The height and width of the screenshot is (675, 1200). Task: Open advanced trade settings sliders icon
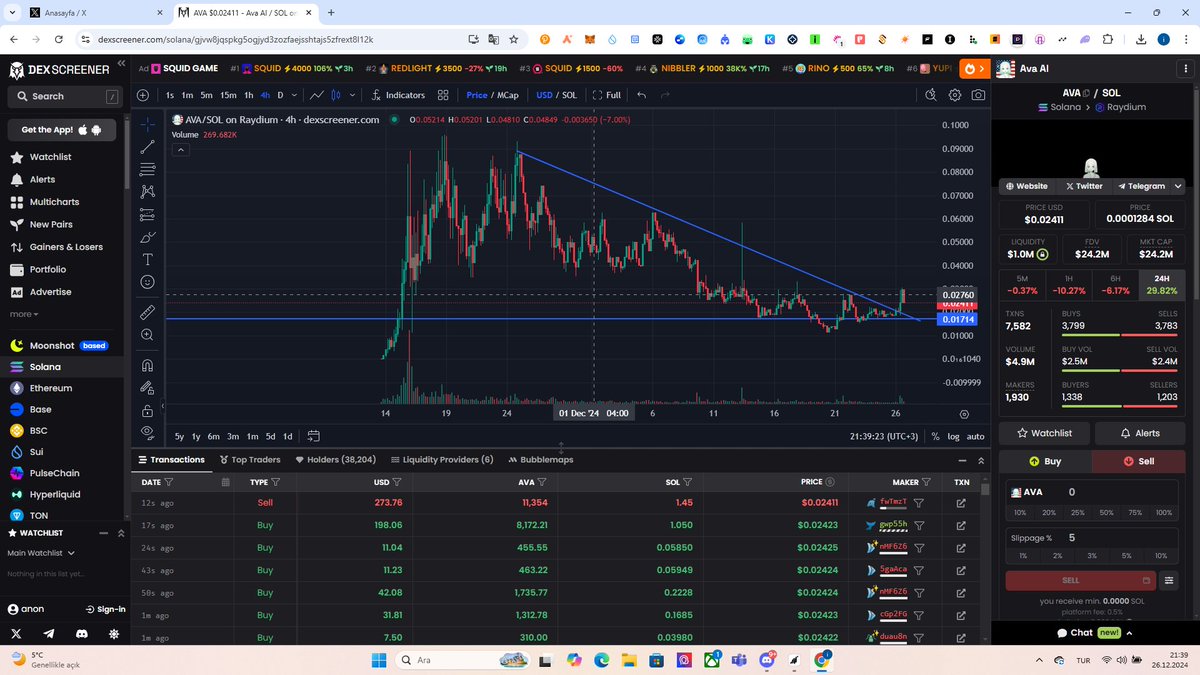1169,580
